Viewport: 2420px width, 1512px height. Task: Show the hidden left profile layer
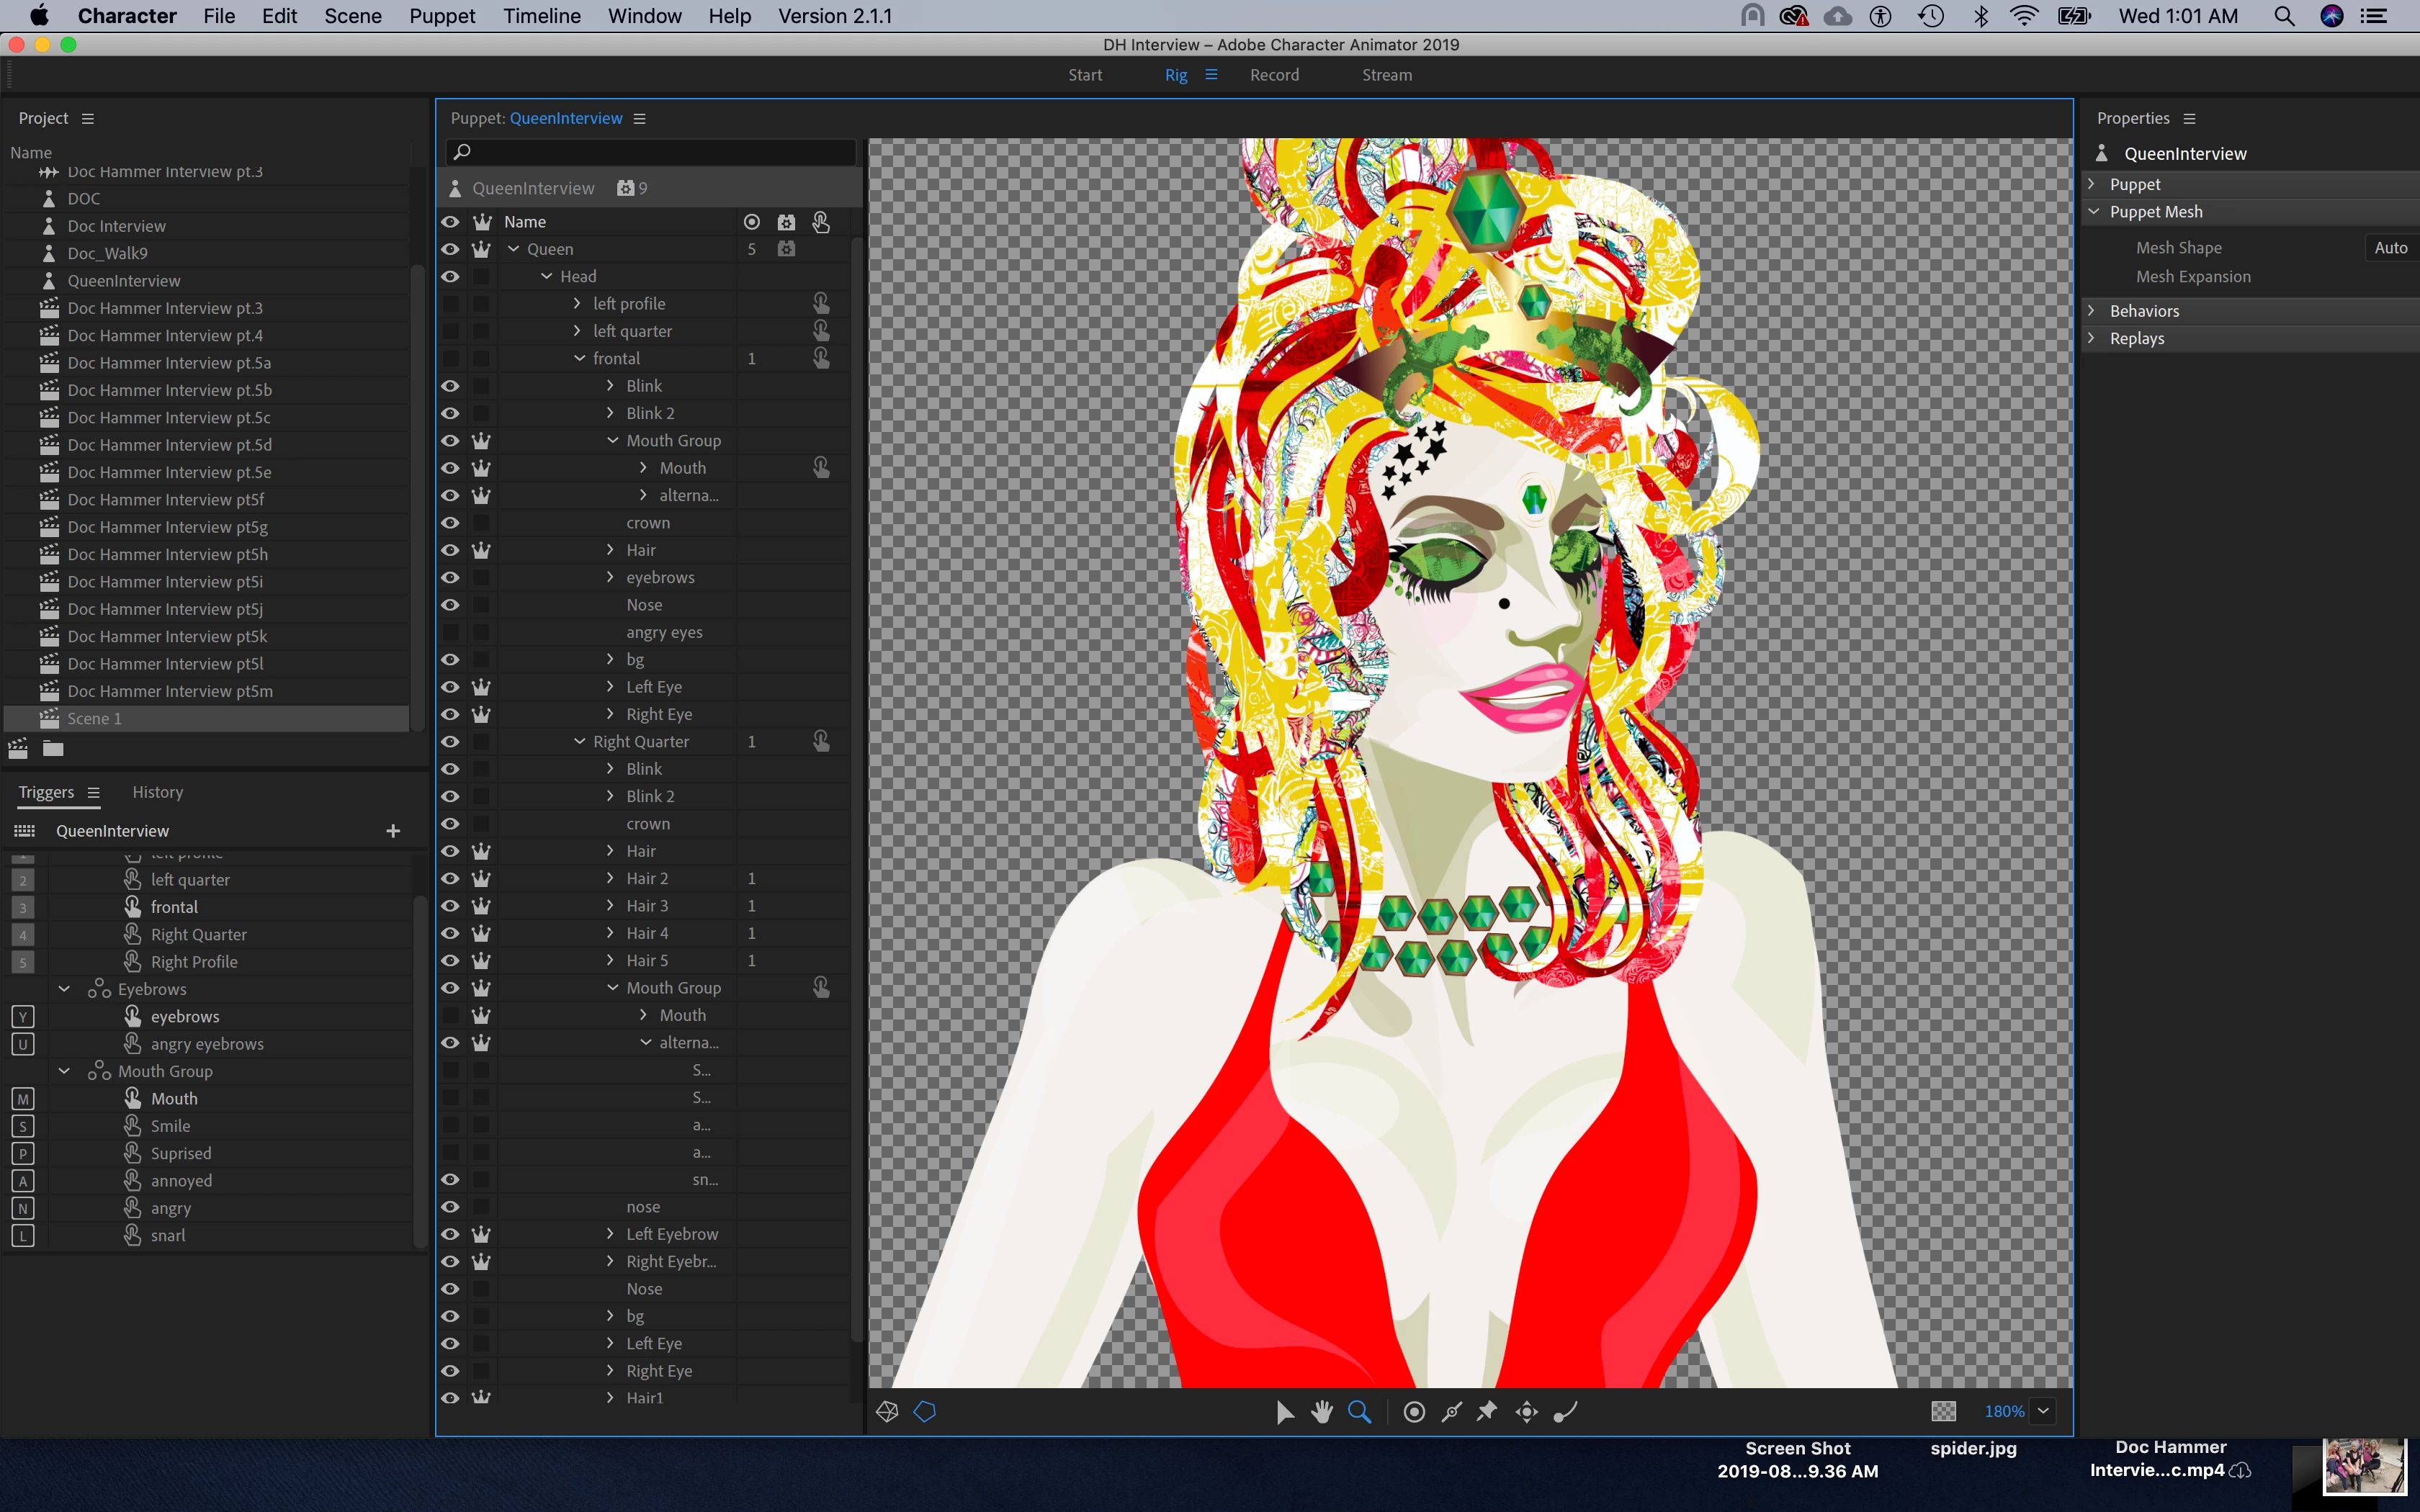(451, 303)
